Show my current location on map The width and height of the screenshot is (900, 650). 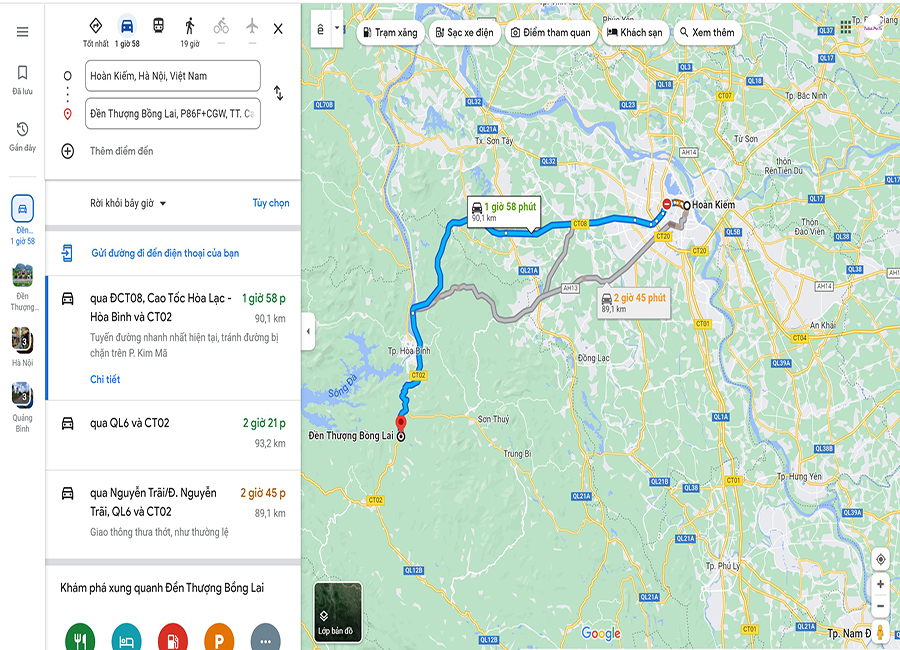click(x=880, y=559)
